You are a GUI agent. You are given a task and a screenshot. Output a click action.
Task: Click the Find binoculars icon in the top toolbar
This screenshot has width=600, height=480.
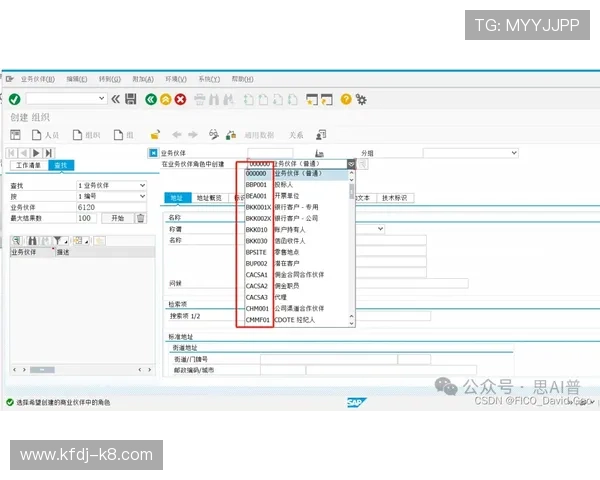click(x=214, y=100)
